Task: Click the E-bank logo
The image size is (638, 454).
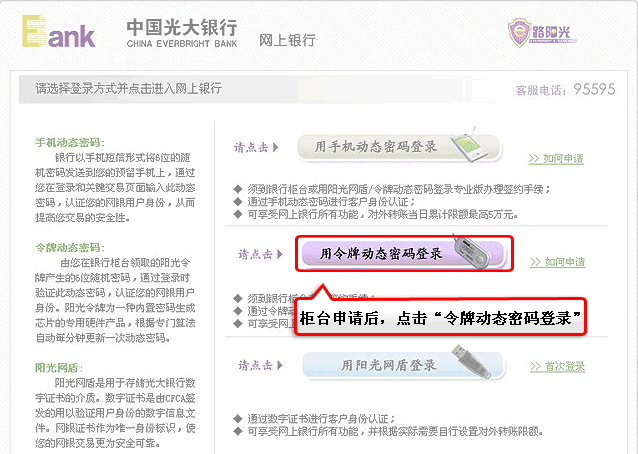Action: click(x=59, y=32)
